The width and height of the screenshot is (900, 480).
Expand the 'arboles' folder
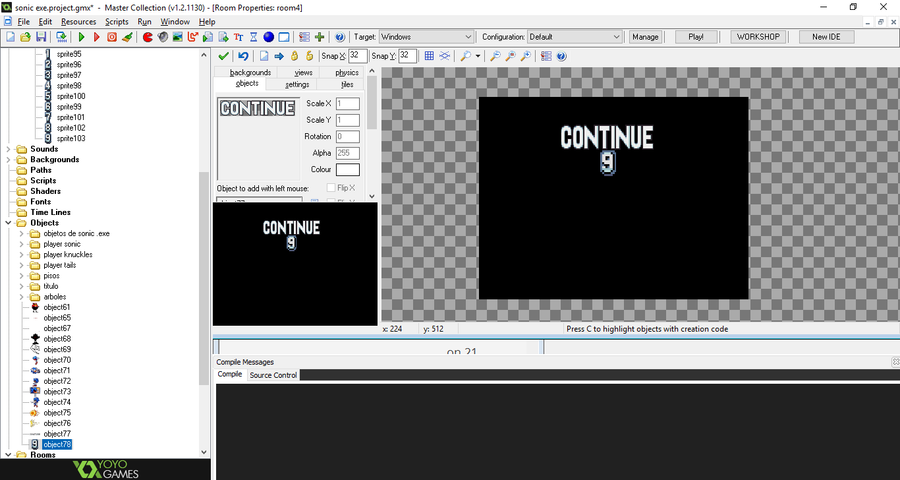coord(21,297)
